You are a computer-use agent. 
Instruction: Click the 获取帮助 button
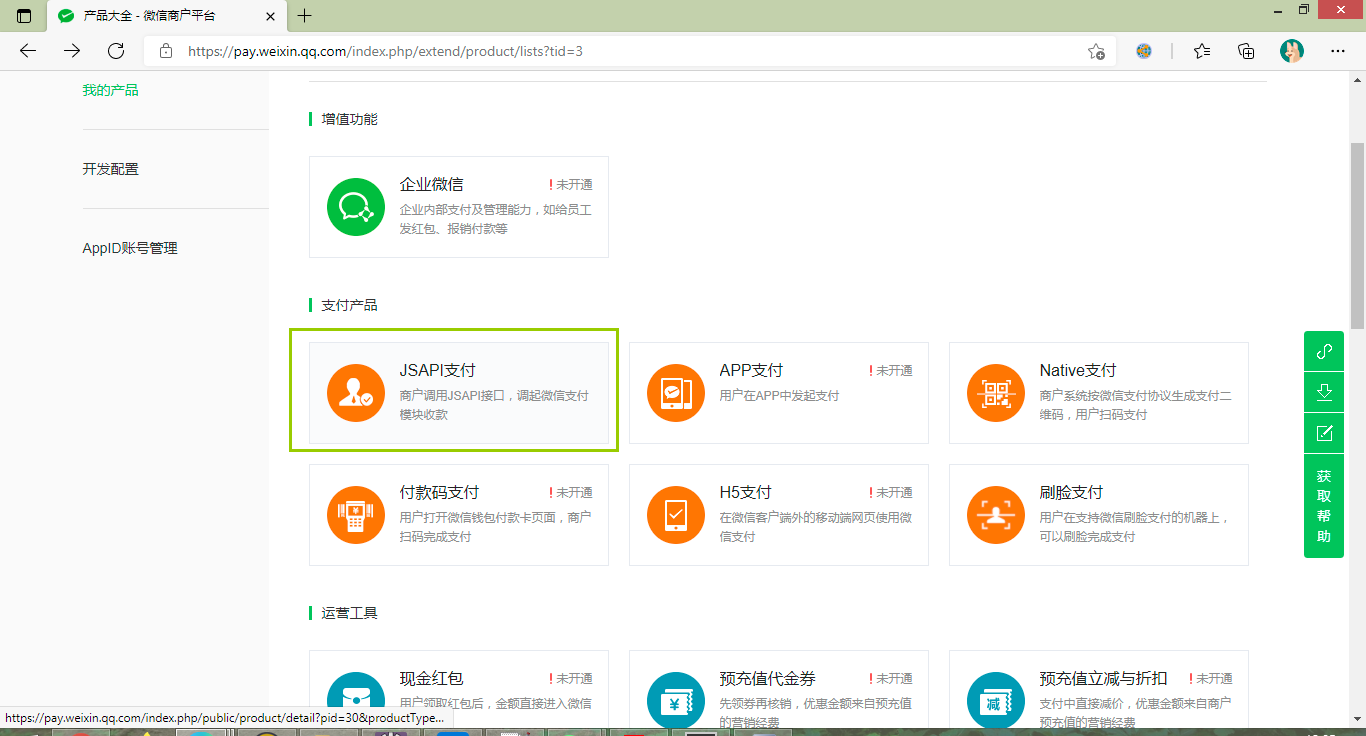1324,506
